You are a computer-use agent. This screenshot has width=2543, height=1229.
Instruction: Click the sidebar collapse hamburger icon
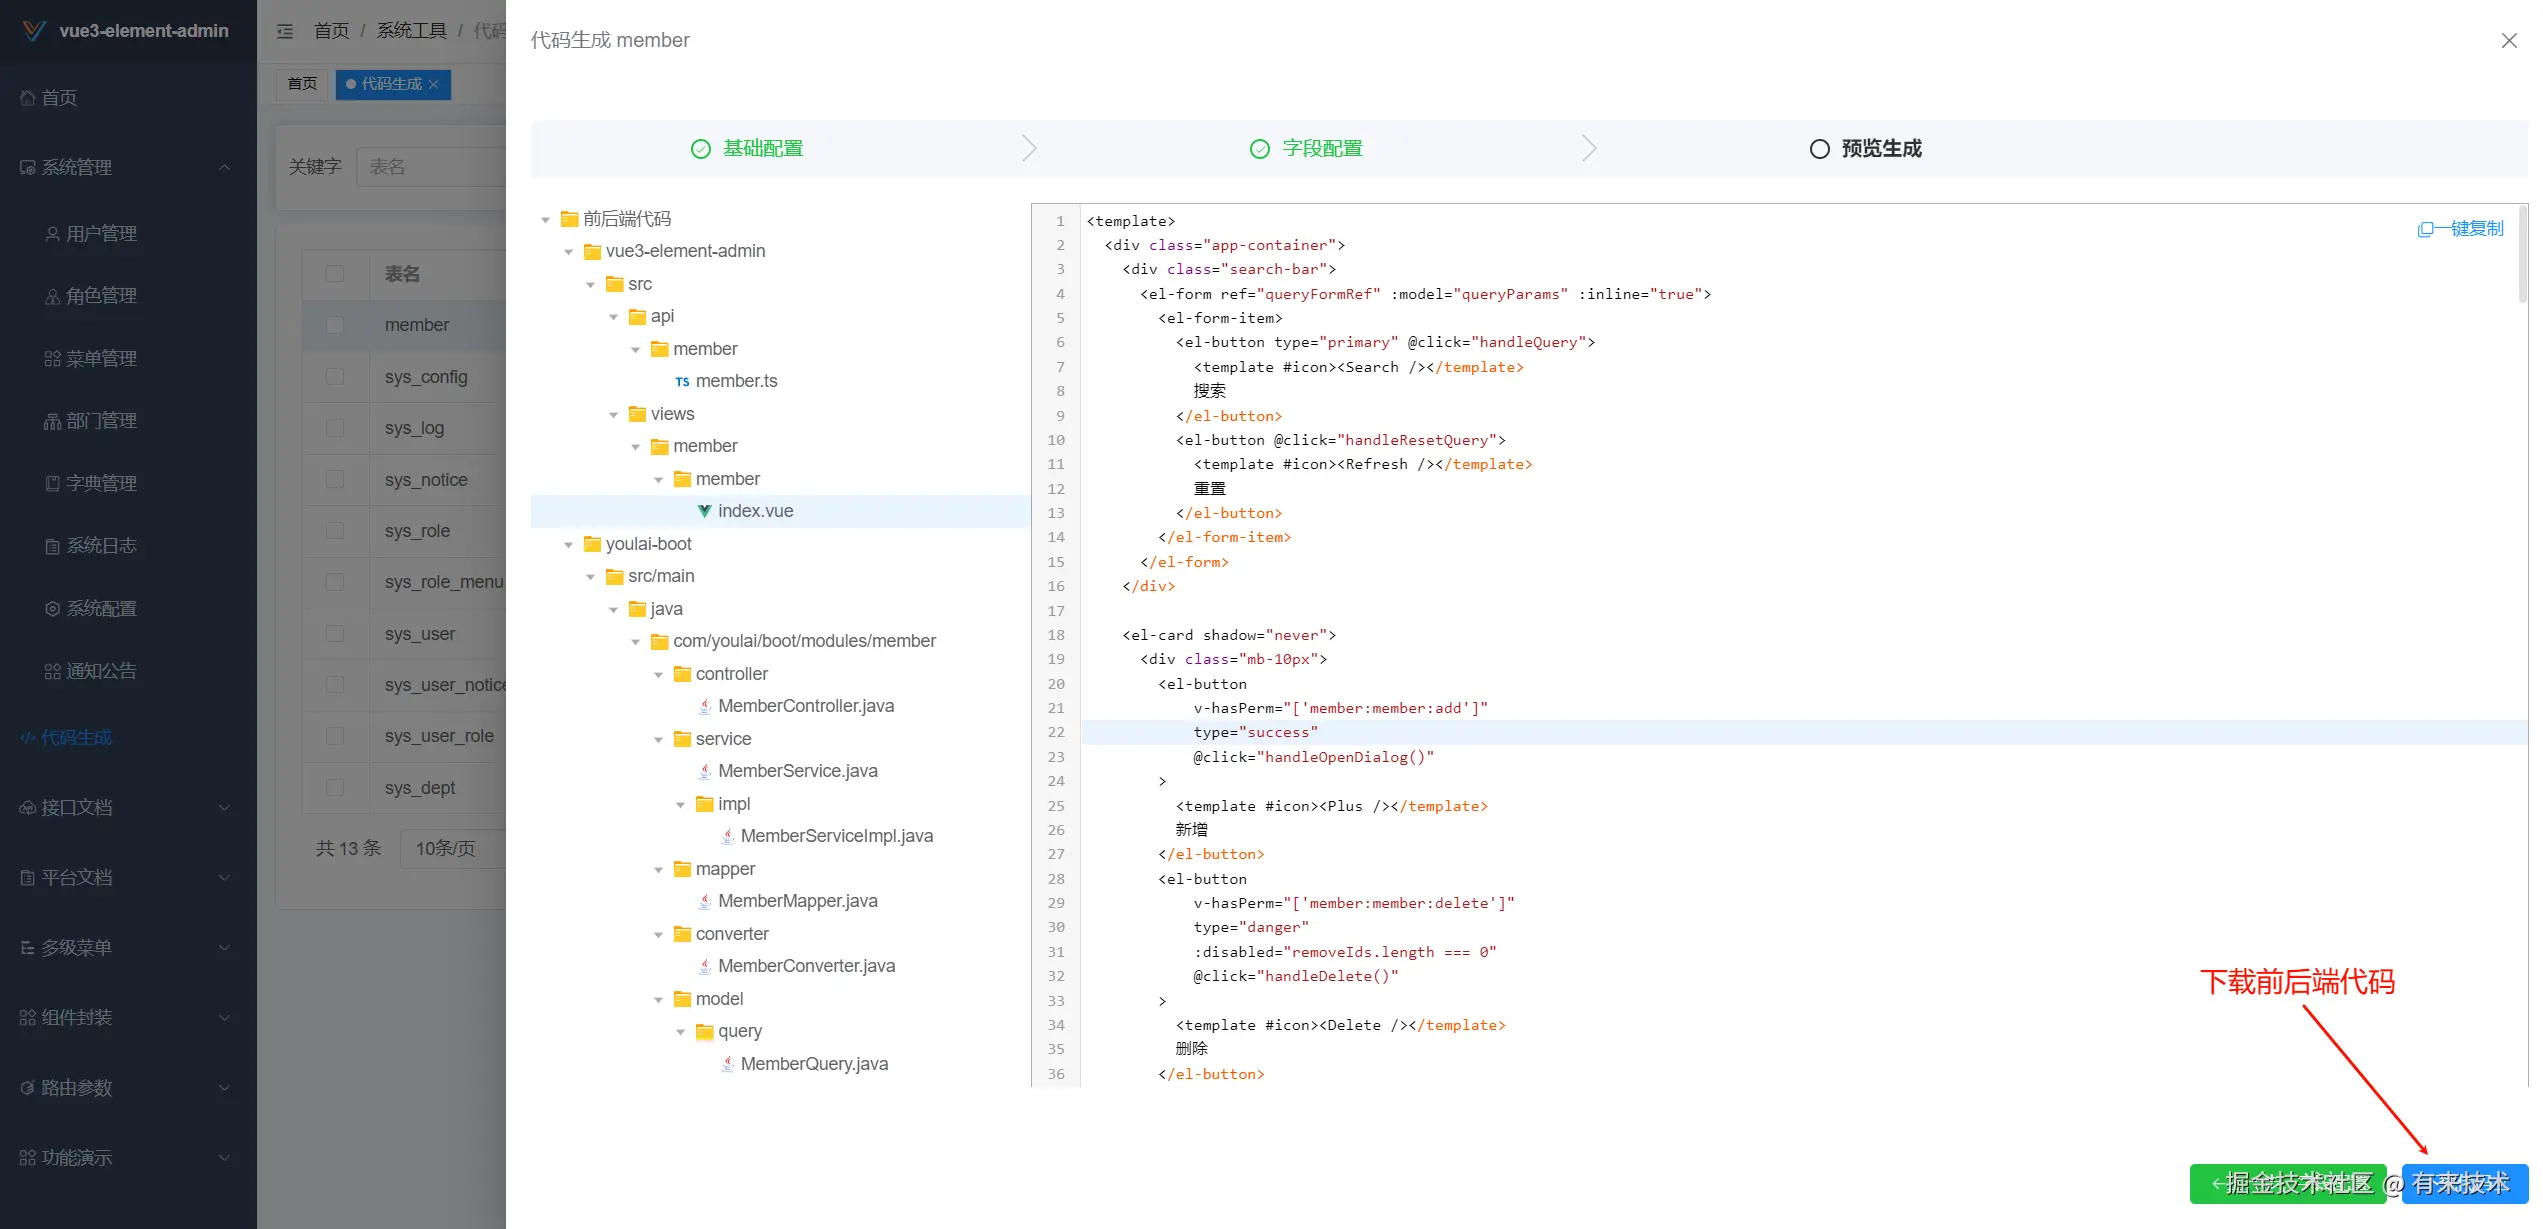pyautogui.click(x=285, y=31)
